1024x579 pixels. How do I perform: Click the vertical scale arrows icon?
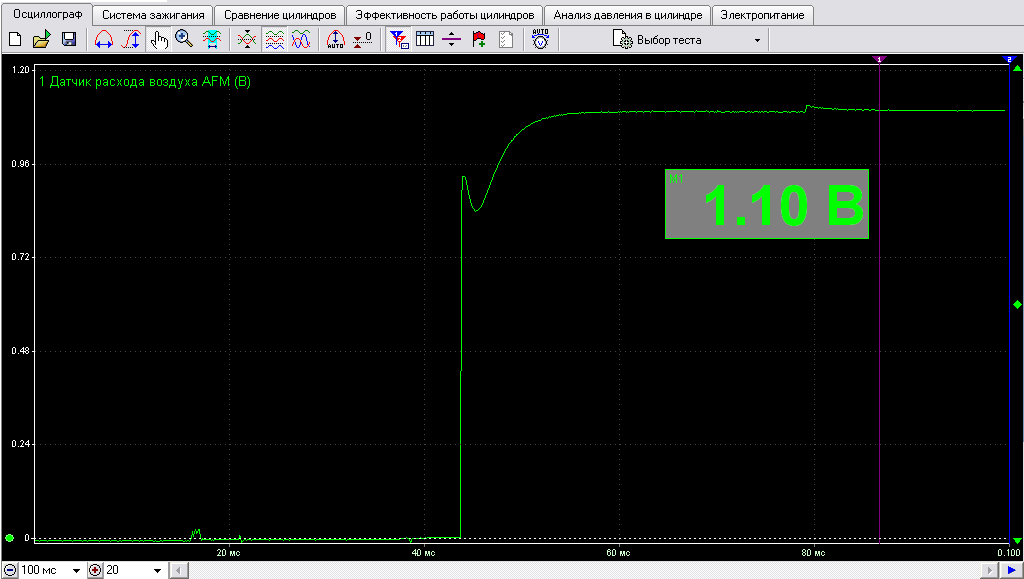[x=131, y=40]
